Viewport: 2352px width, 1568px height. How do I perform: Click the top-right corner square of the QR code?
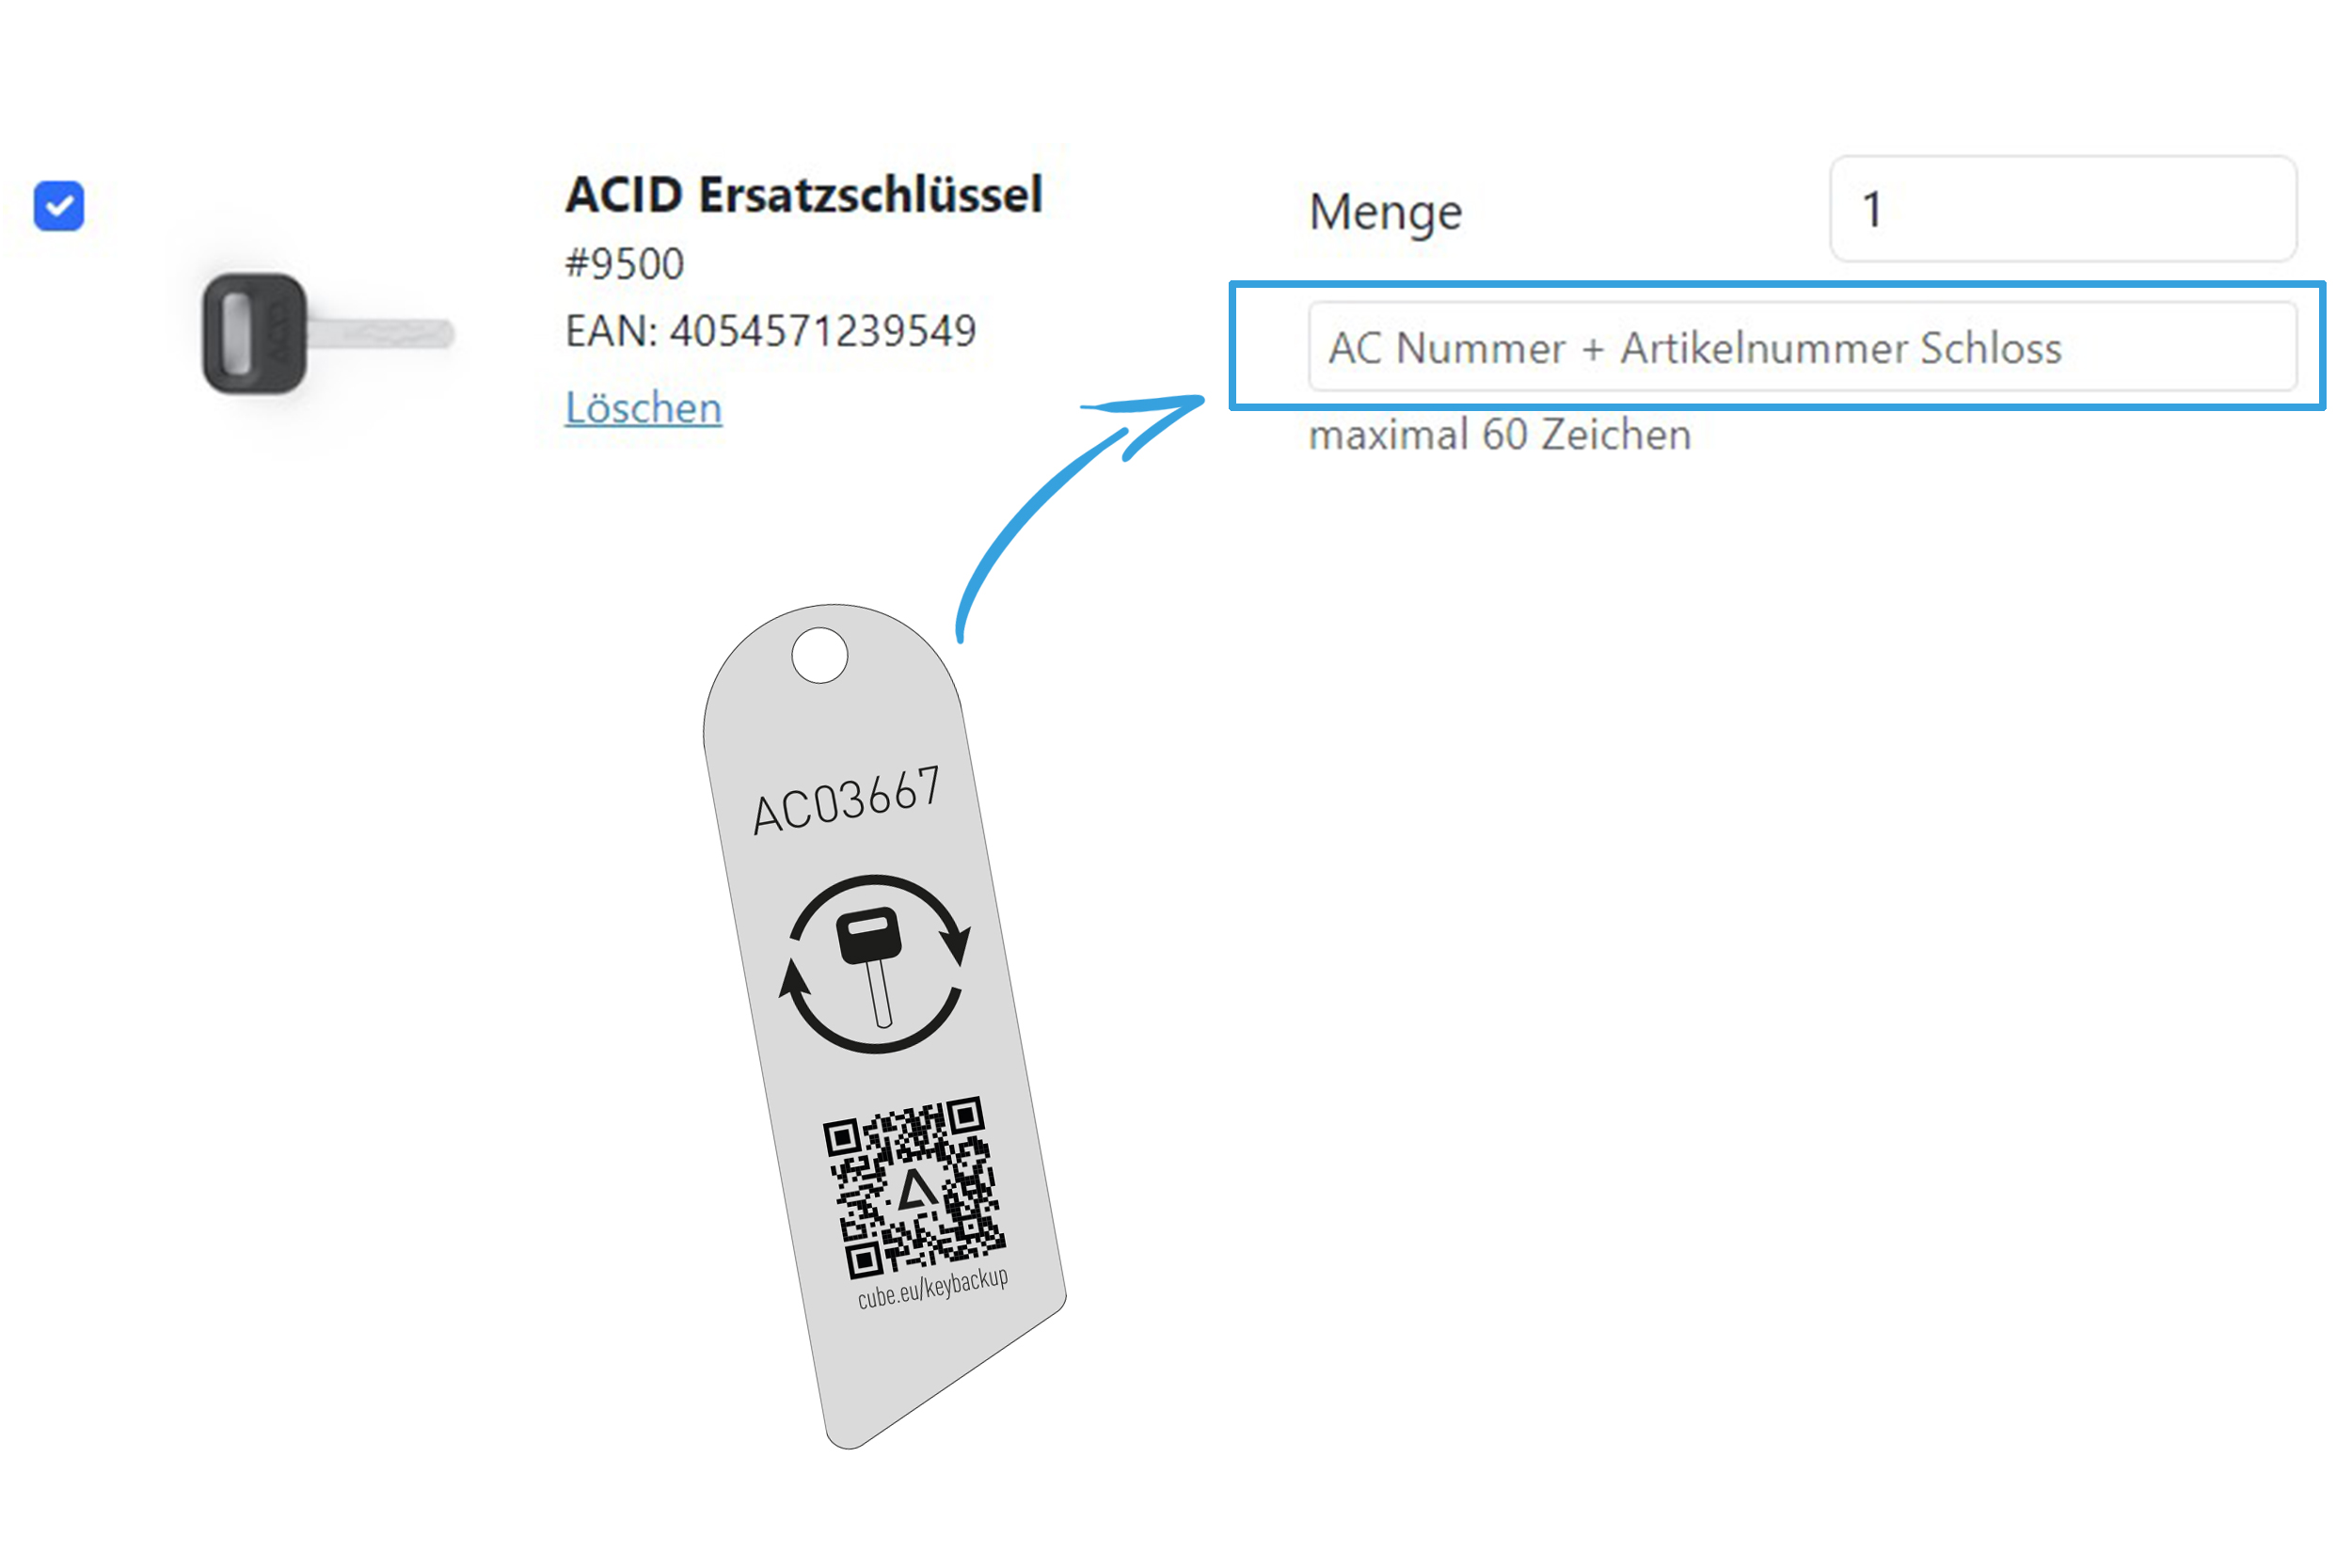965,1115
